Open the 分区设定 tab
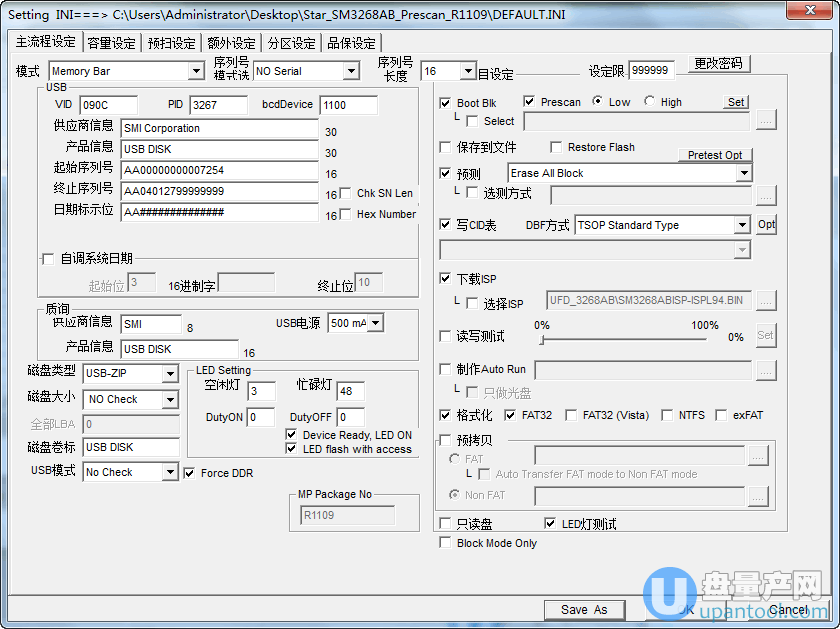The image size is (840, 629). point(291,43)
